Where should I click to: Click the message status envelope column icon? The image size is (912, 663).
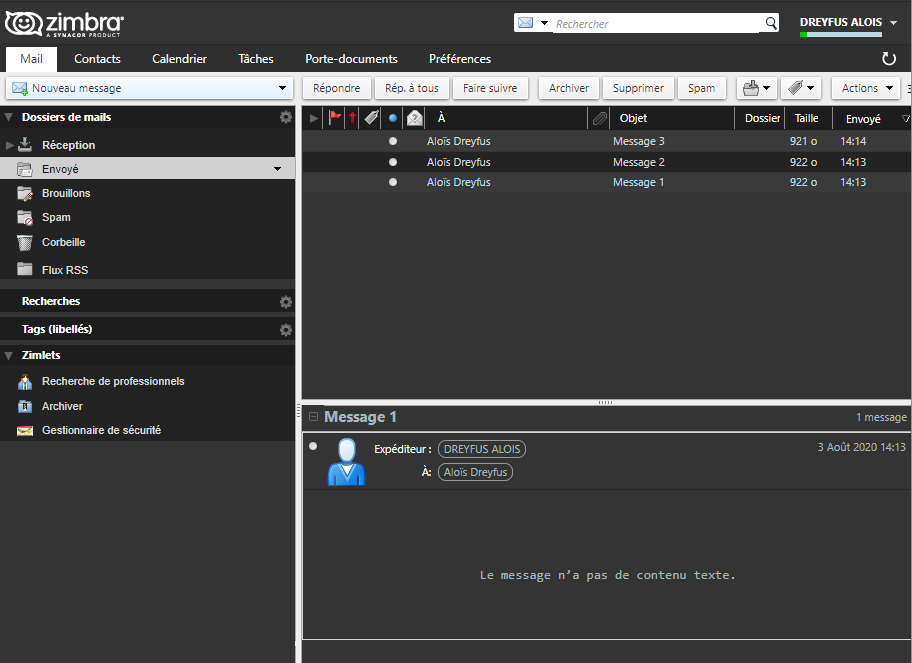click(x=415, y=118)
